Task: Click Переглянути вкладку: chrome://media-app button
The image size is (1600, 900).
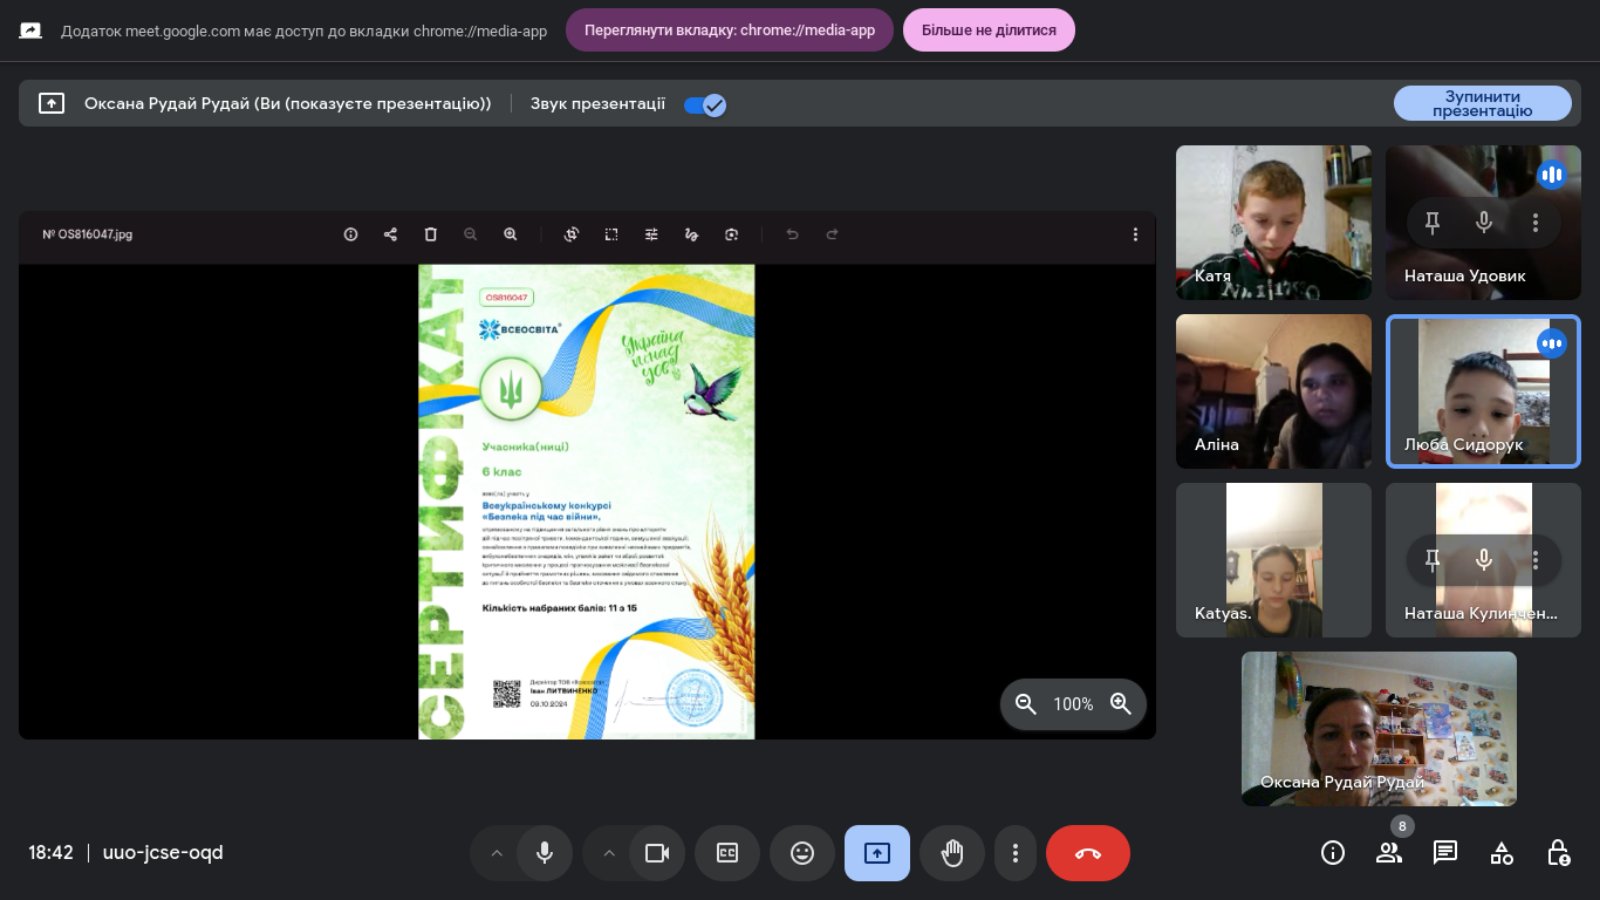Action: pos(729,30)
